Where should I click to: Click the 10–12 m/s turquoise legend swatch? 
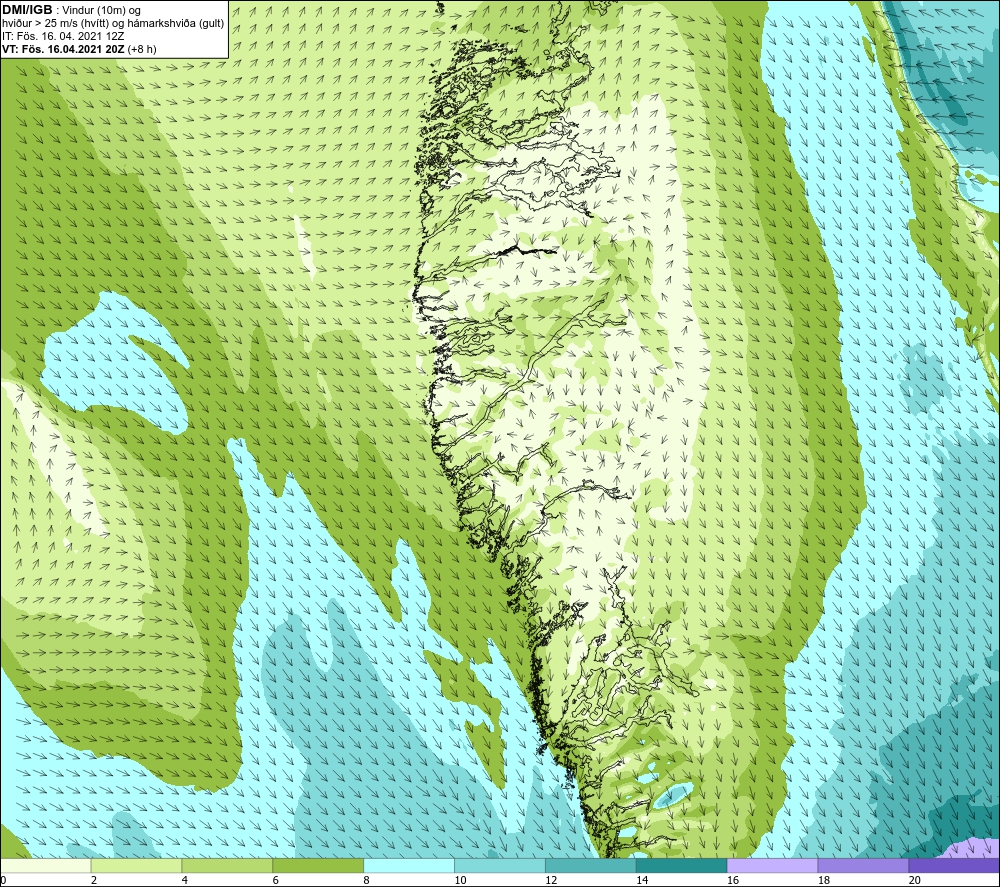pos(500,865)
